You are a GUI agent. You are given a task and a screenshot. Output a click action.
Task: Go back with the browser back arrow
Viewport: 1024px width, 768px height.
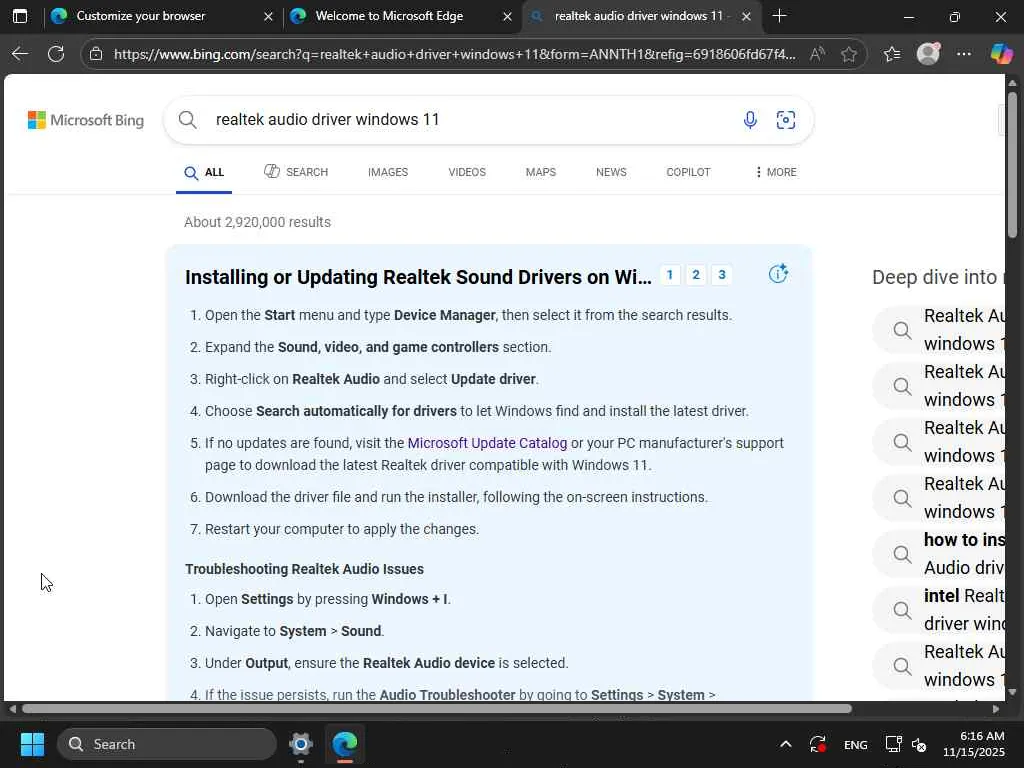coord(20,54)
